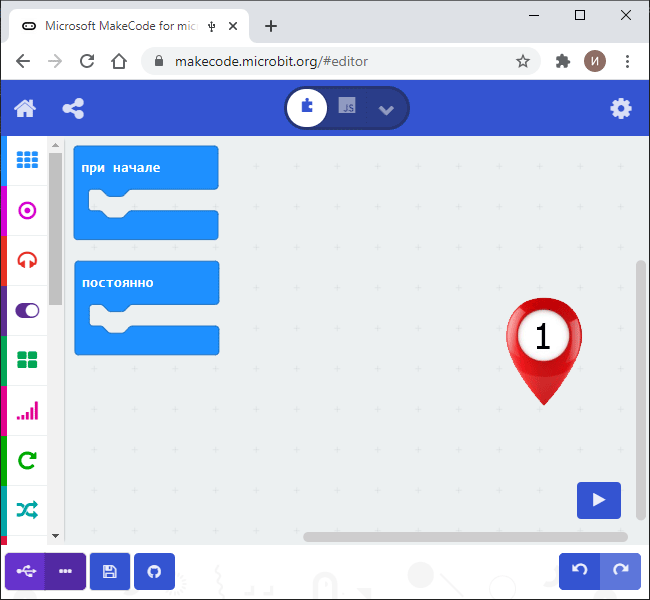650x600 pixels.
Task: Select the 'при начале' block
Action: pyautogui.click(x=146, y=168)
